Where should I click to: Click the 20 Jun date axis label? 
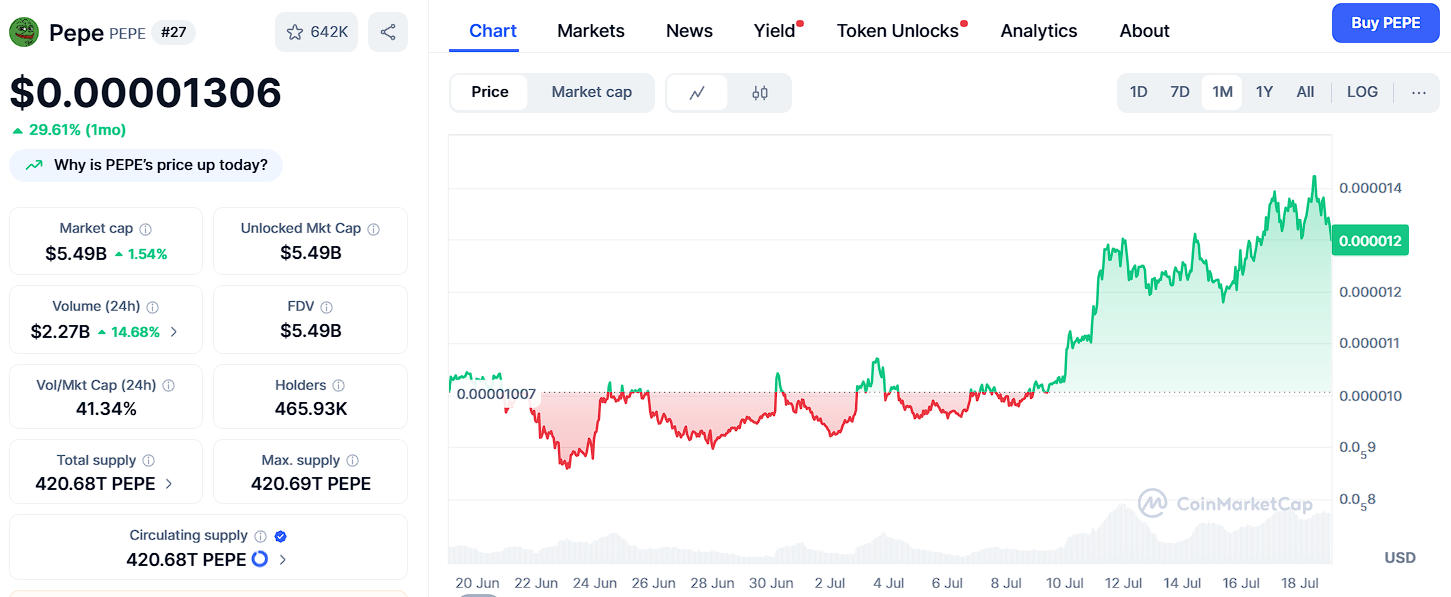click(477, 583)
